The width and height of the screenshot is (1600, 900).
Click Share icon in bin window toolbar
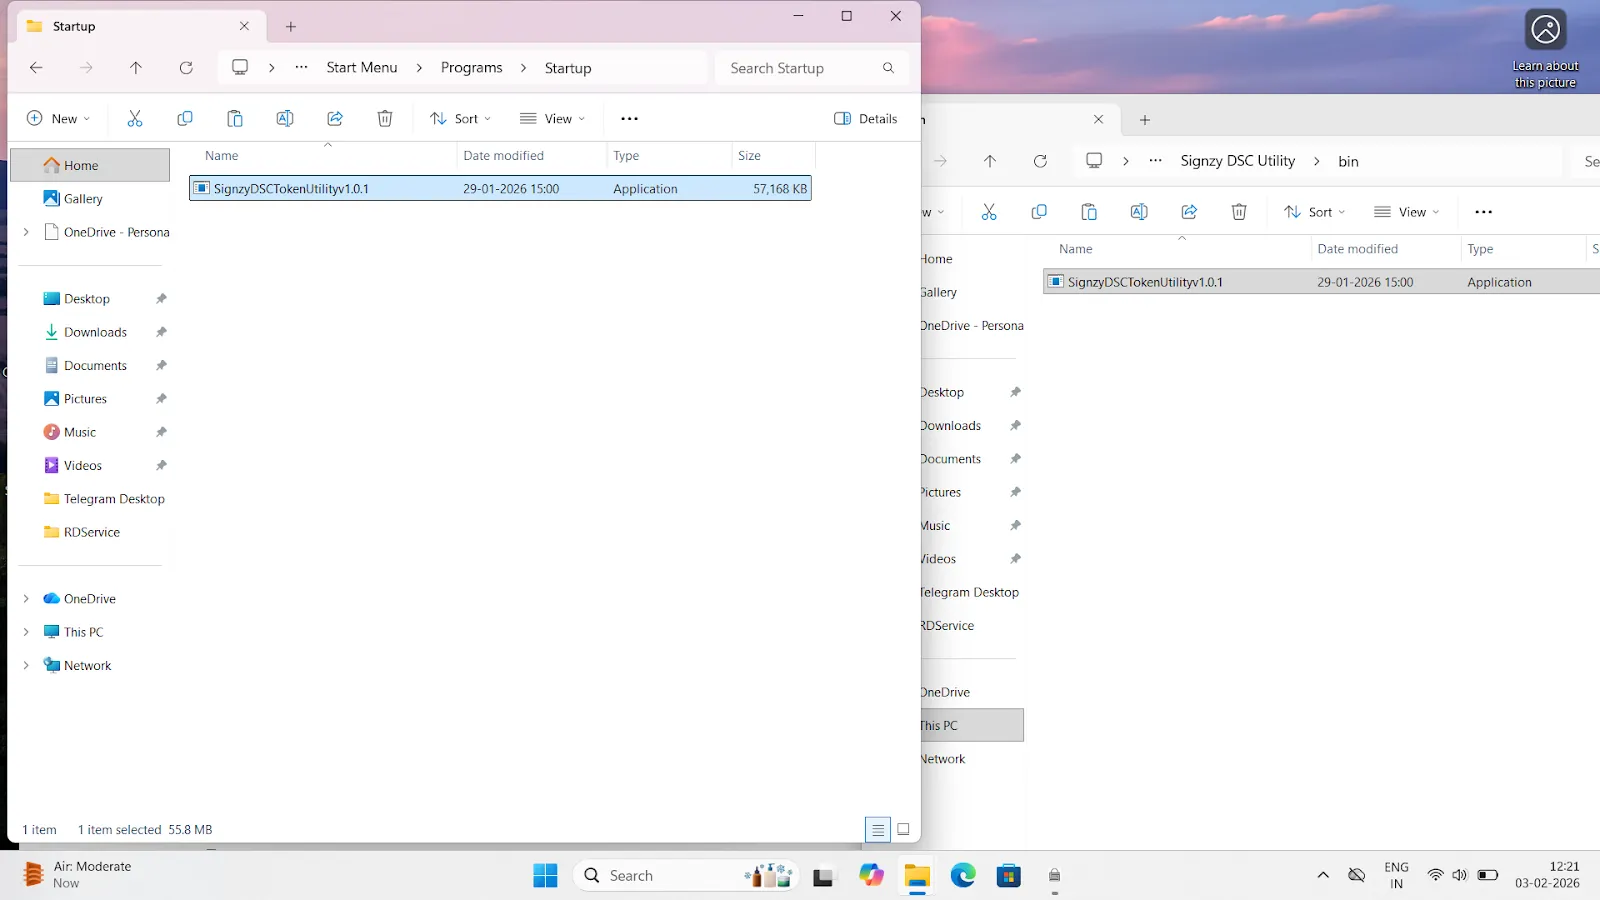coord(1189,212)
